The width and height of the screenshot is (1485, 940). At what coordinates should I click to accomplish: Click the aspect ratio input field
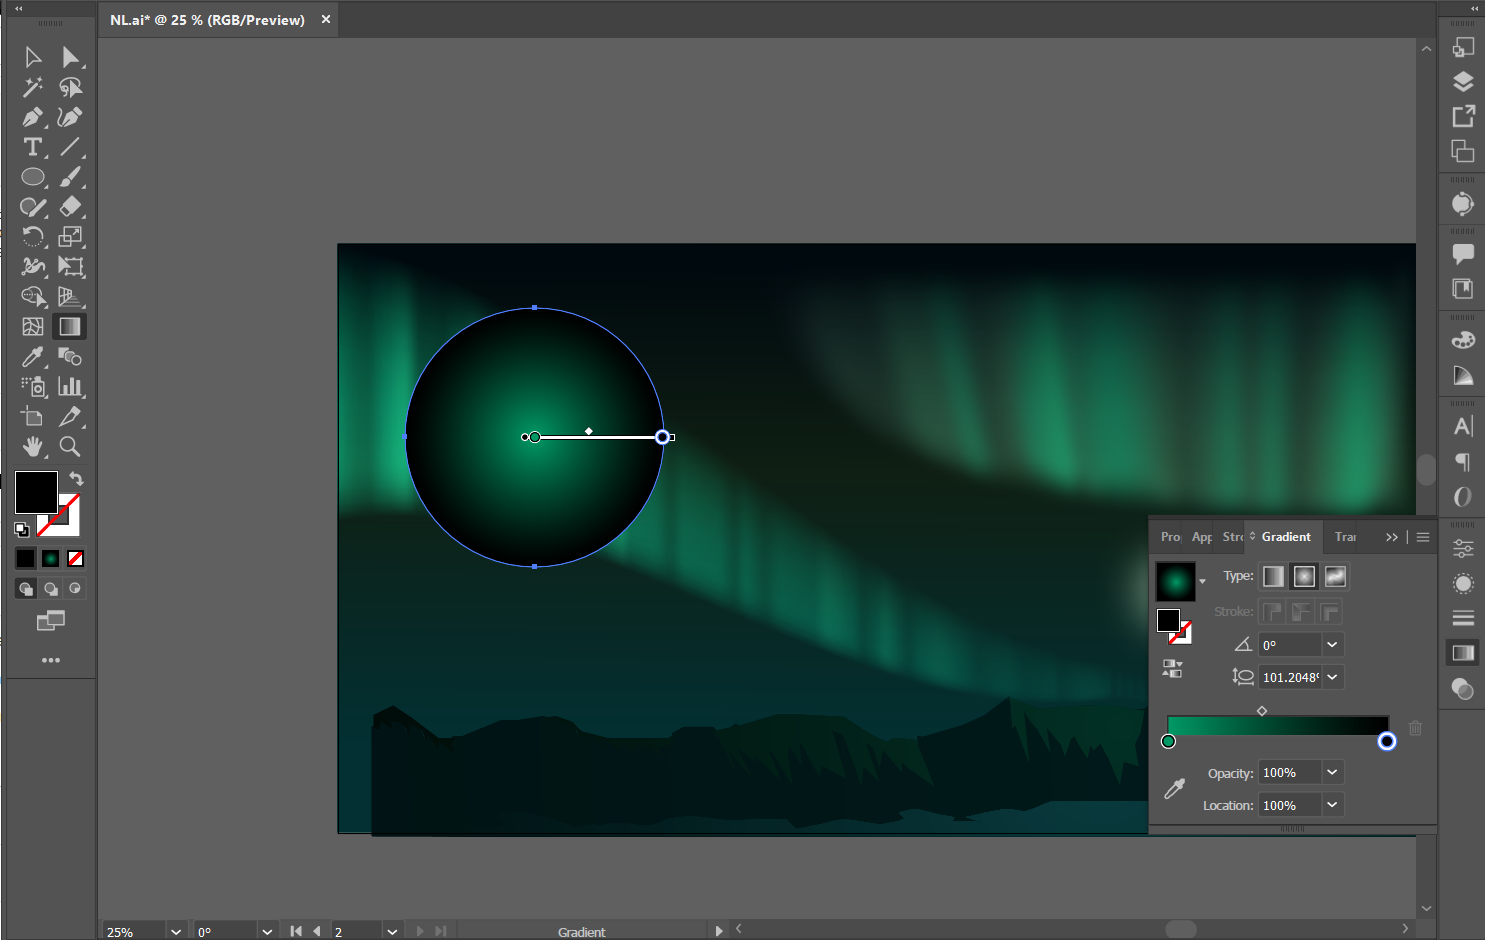coord(1290,677)
